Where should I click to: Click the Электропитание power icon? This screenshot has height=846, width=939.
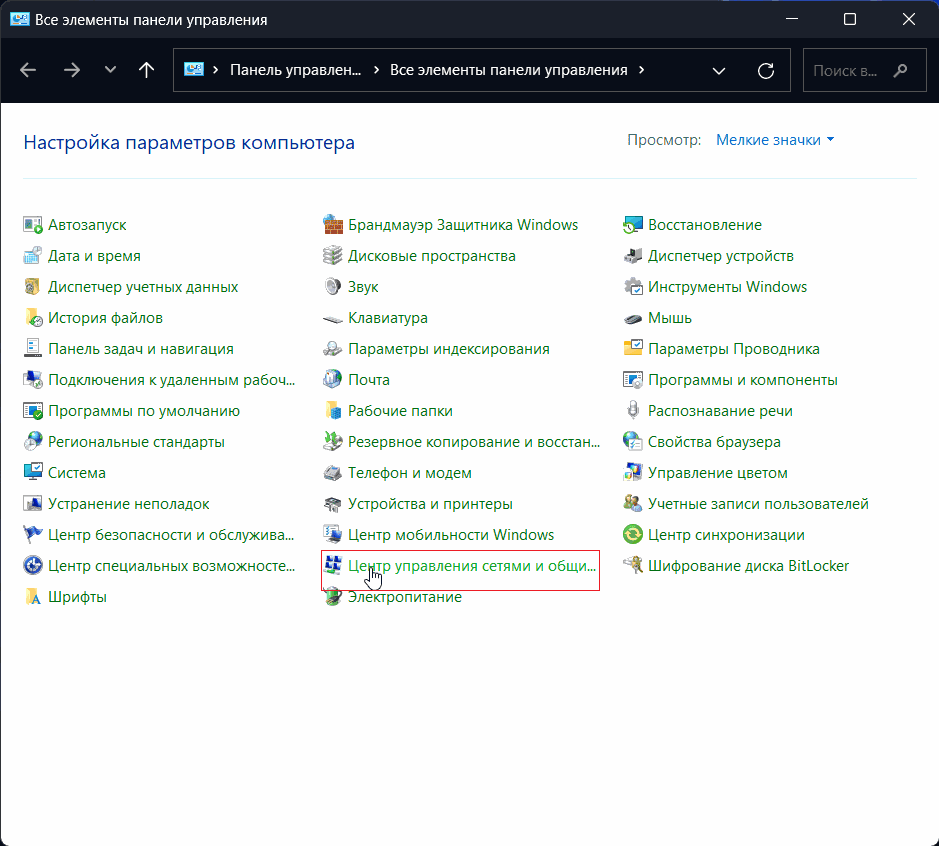pos(333,597)
